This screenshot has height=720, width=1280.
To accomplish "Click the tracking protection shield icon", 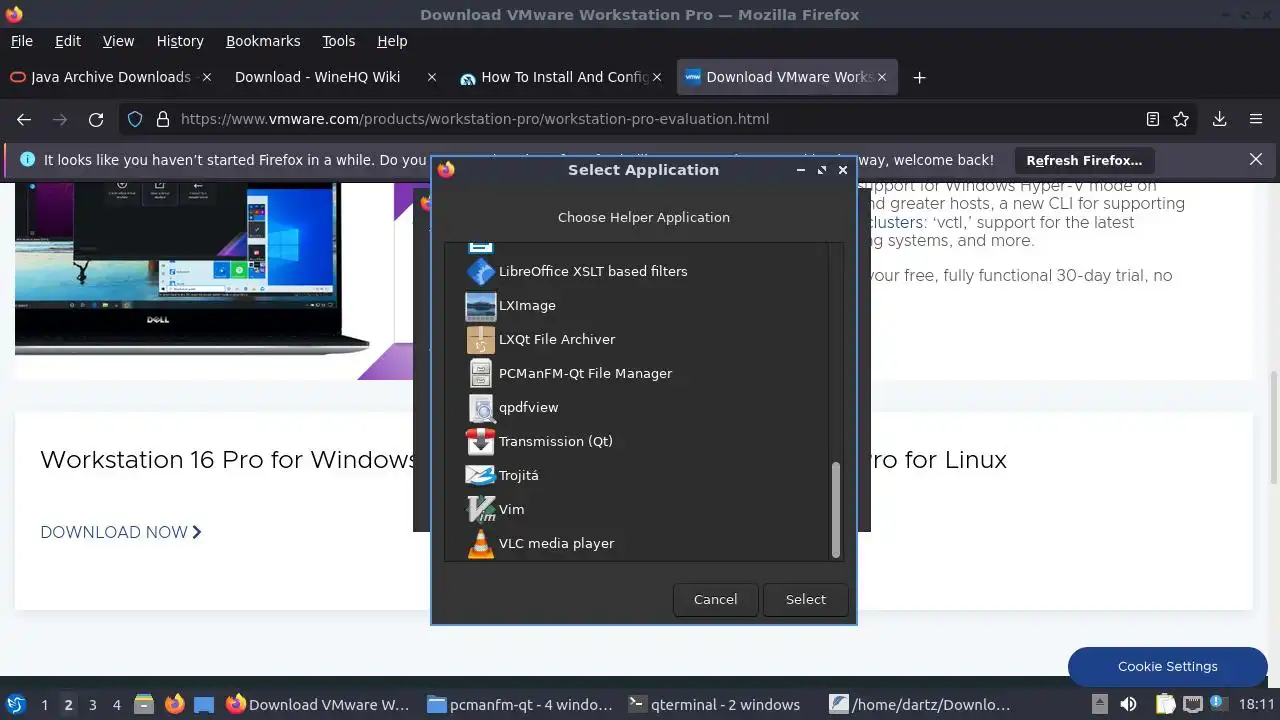I will 137,119.
